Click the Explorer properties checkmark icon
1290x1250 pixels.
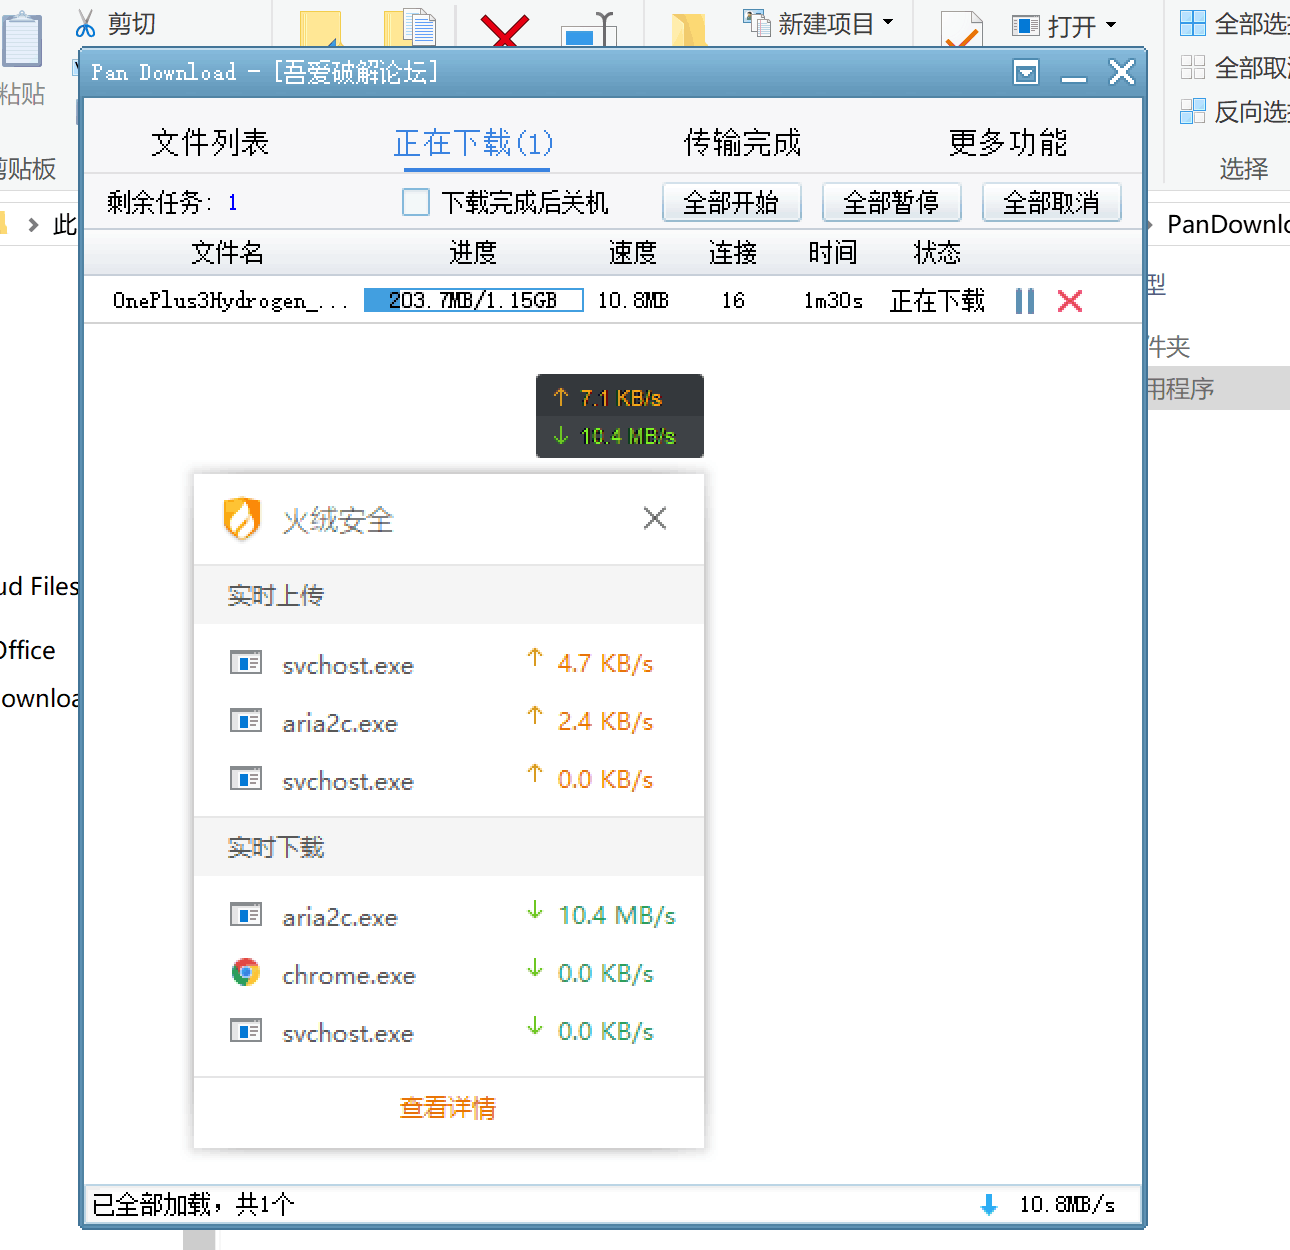pos(962,30)
